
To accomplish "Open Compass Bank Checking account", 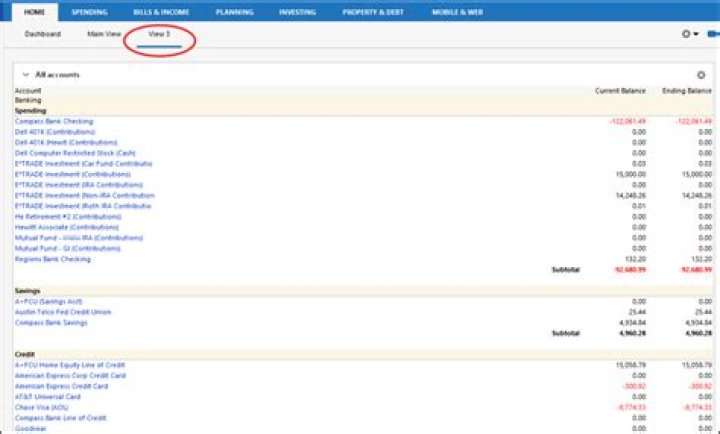I will coord(54,121).
